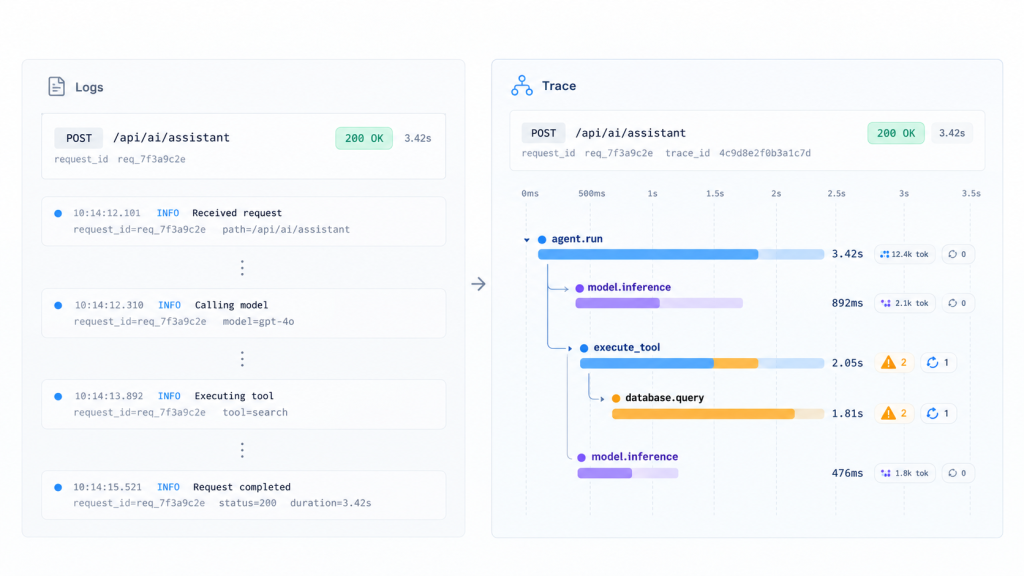Click the retry count badge on agent.run row
Image resolution: width=1024 pixels, height=576 pixels.
point(958,254)
